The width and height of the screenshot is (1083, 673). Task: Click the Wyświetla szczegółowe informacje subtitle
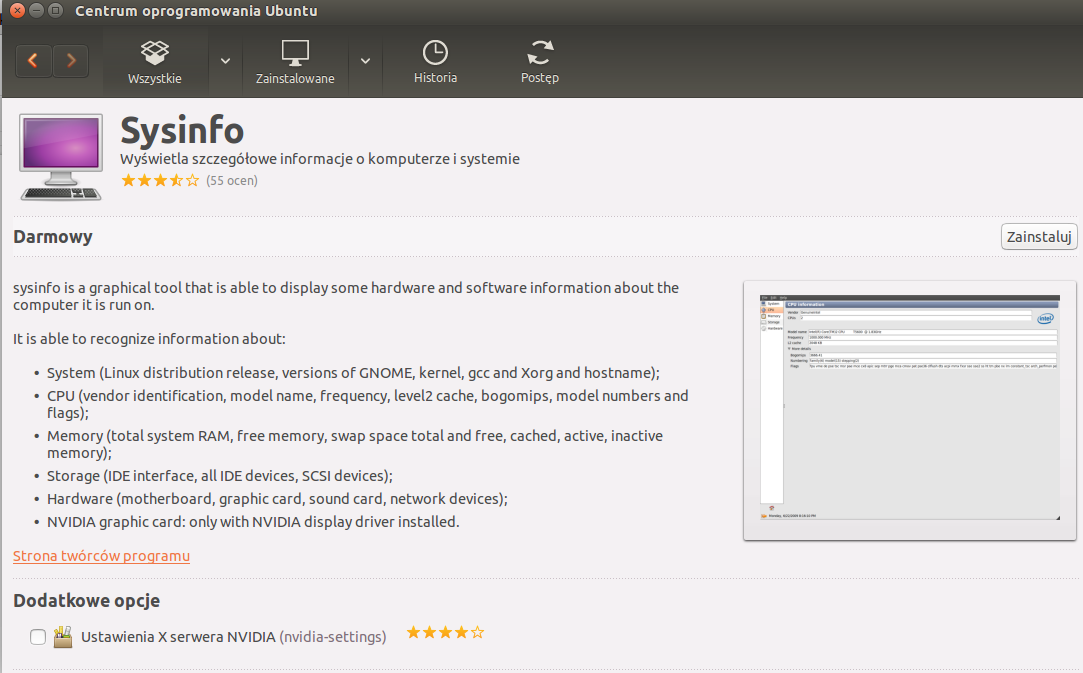tap(320, 159)
